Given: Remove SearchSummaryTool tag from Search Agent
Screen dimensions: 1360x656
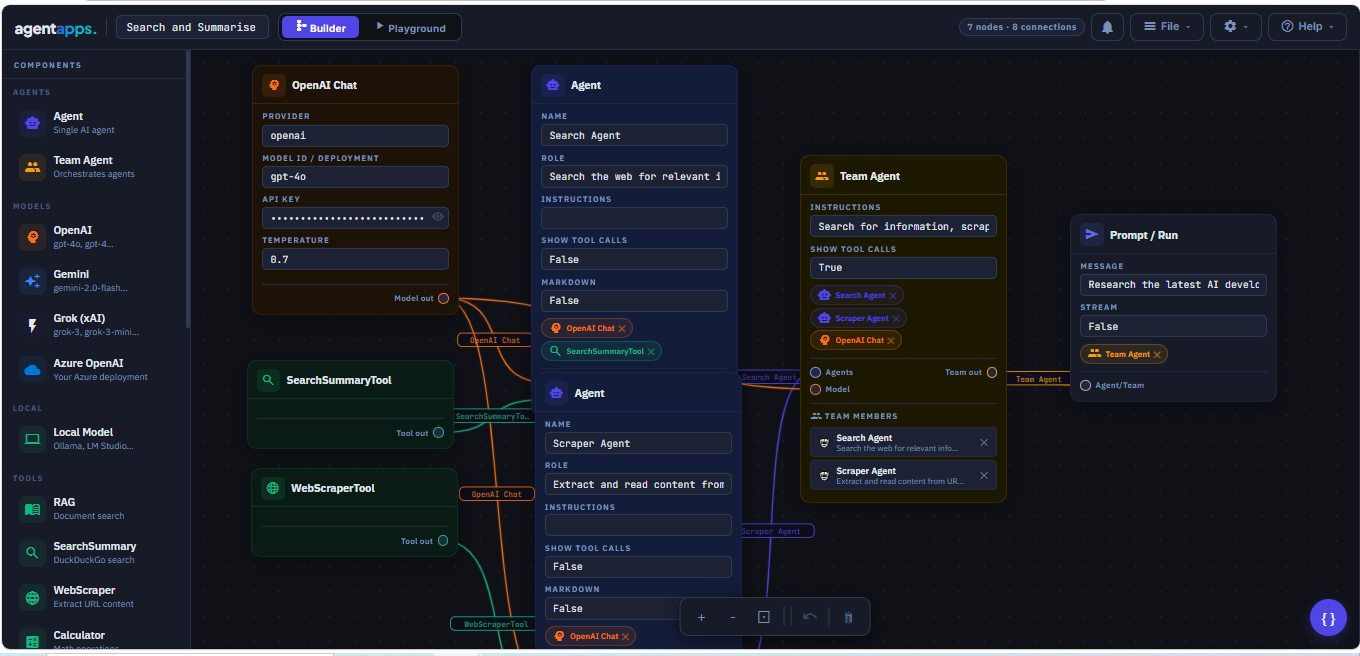Looking at the screenshot, I should (x=651, y=351).
